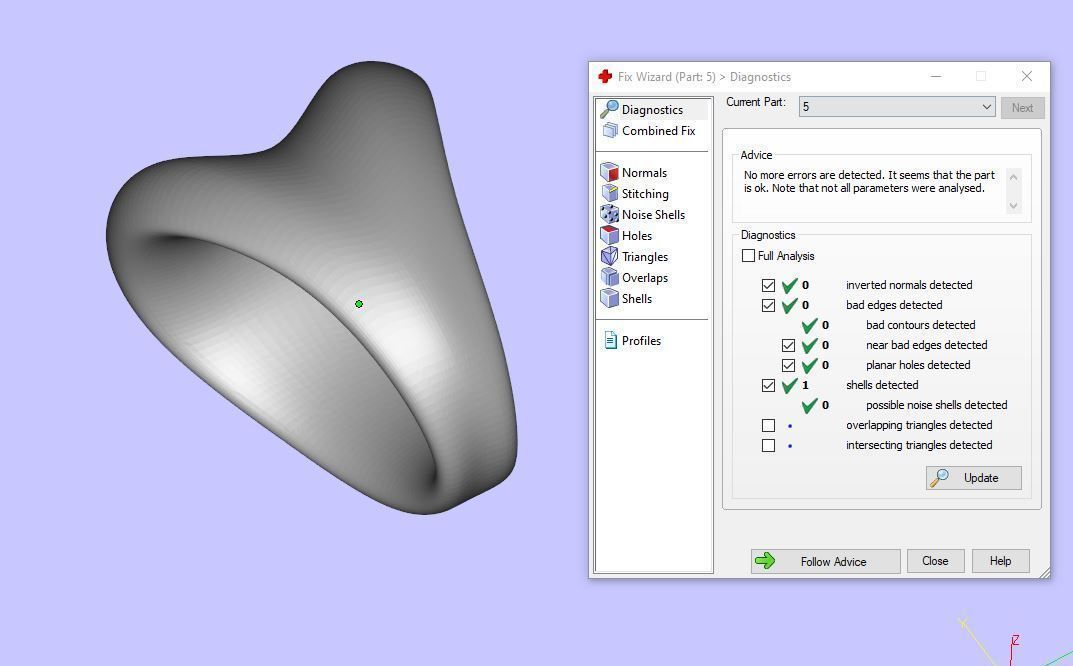Click the 'Current Part:' label
Viewport: 1073px width, 666px height.
[x=756, y=102]
